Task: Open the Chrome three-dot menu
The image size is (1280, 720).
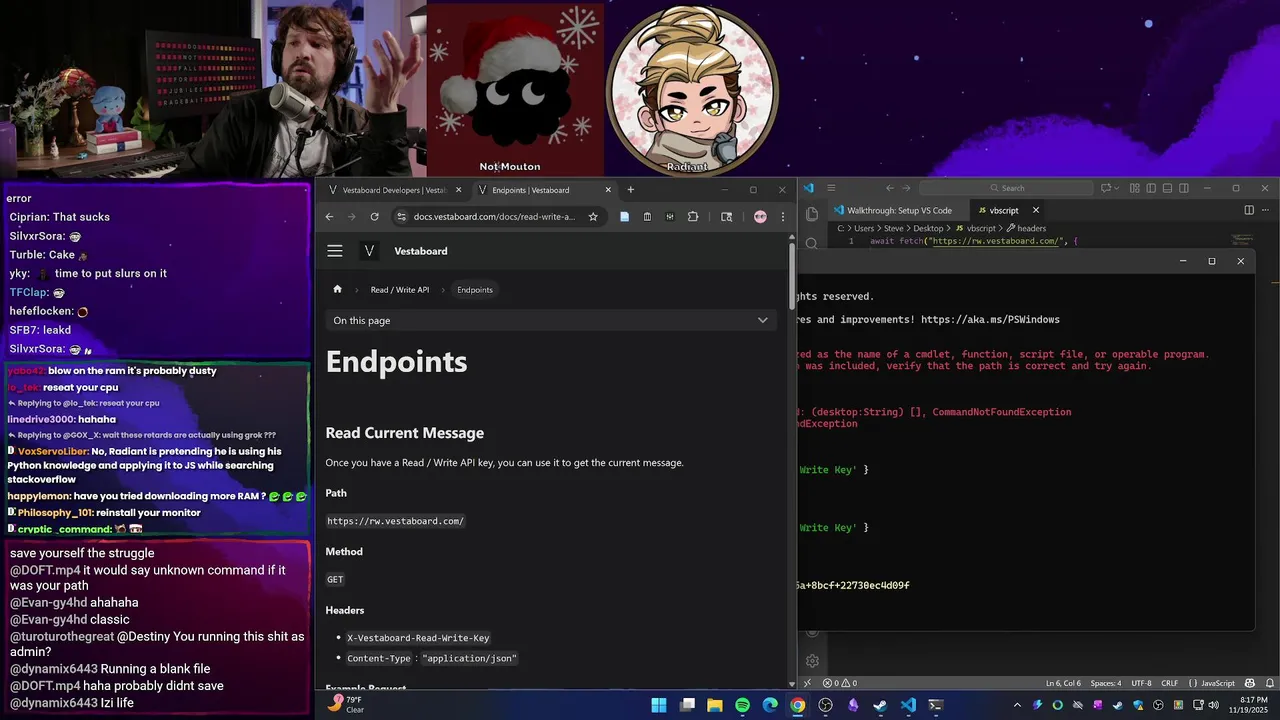Action: tap(782, 216)
